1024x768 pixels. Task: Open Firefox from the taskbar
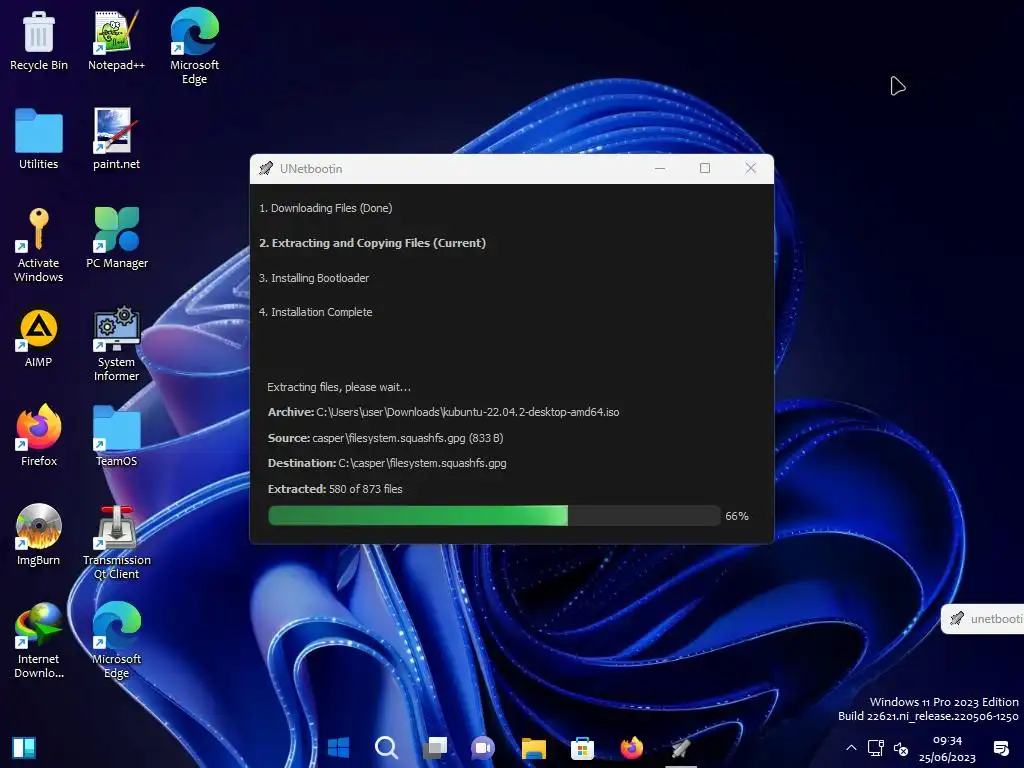[x=632, y=747]
